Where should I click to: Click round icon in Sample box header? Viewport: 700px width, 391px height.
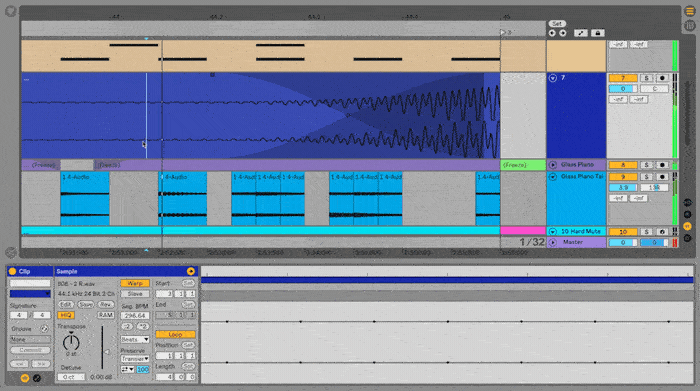(x=191, y=271)
